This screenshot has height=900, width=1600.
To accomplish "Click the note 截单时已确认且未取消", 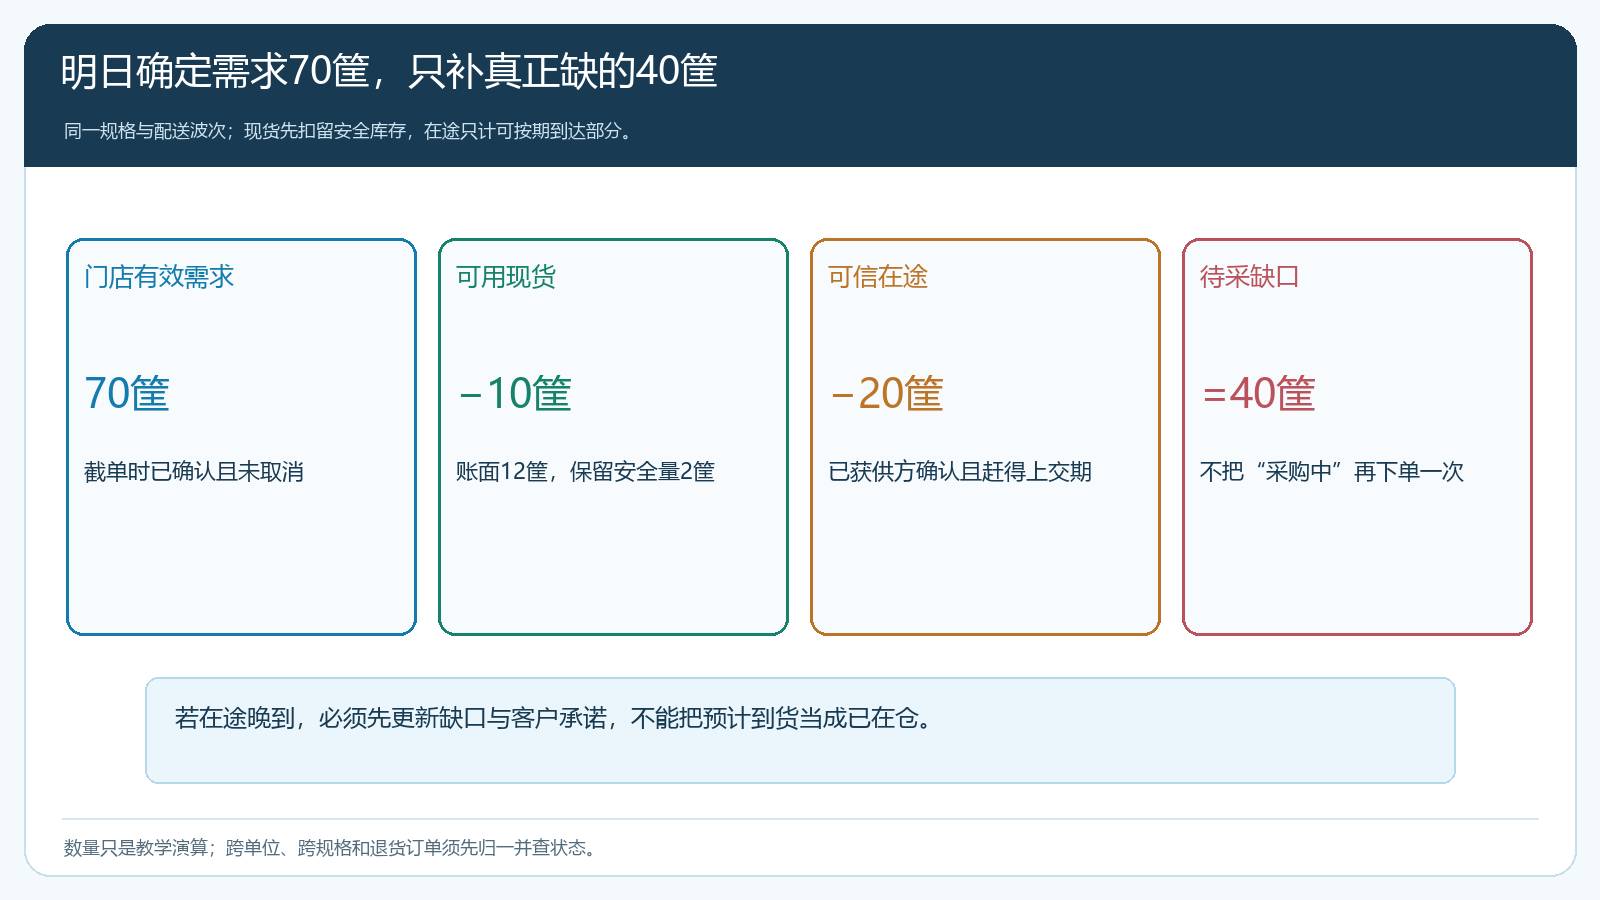I will tap(194, 472).
